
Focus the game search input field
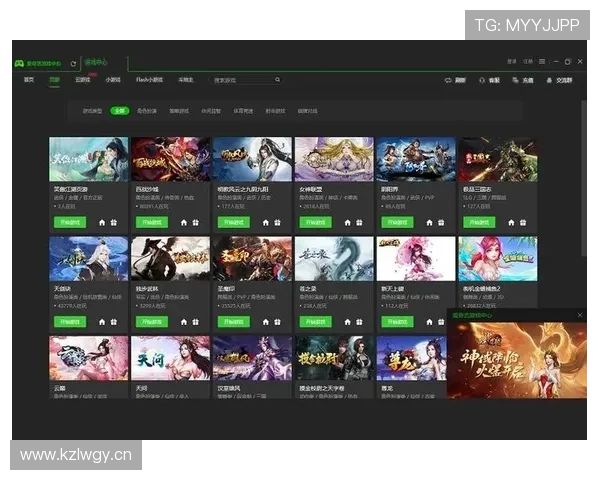[x=243, y=80]
